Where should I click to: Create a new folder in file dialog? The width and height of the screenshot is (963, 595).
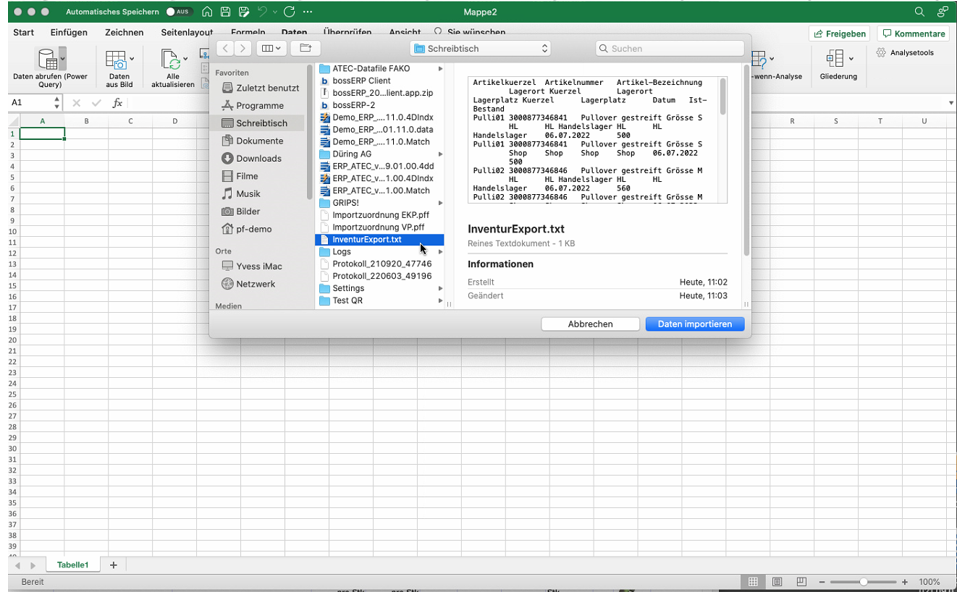tap(305, 48)
